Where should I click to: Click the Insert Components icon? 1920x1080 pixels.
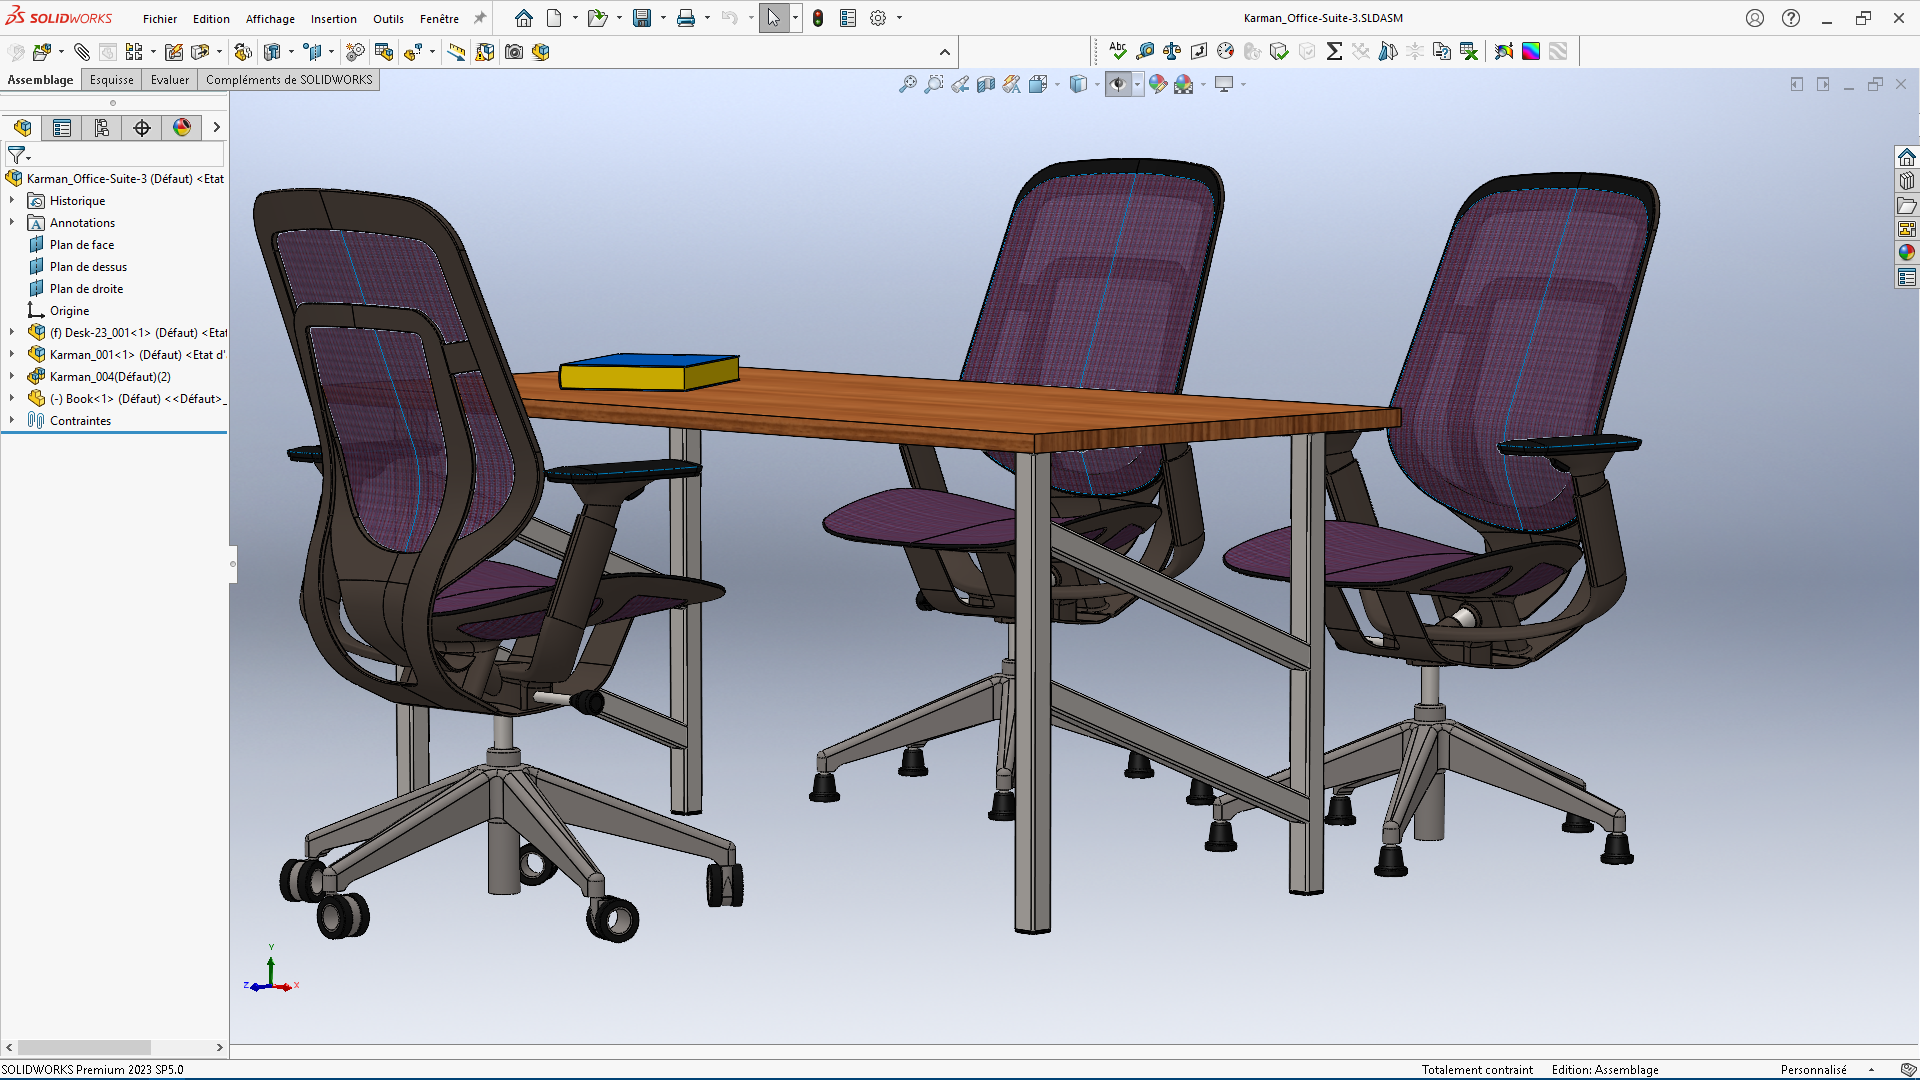tap(41, 52)
